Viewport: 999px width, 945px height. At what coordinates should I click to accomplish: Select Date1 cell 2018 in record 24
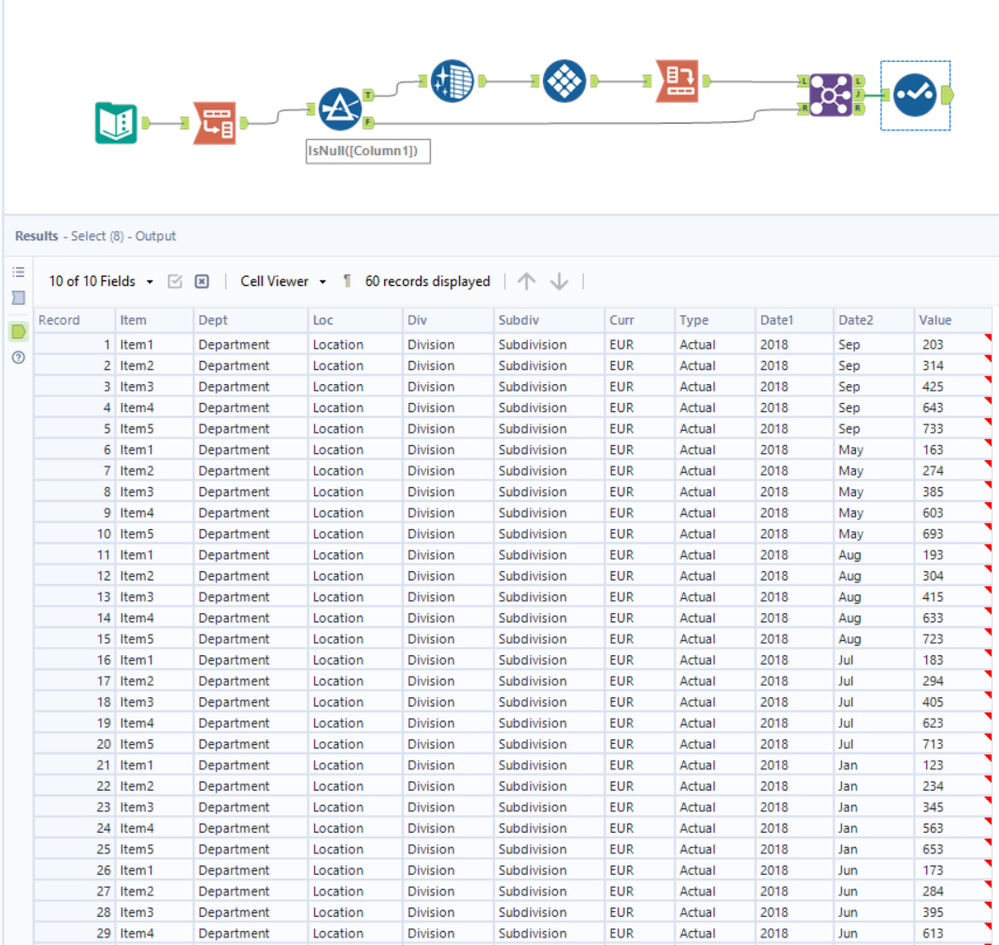point(794,828)
